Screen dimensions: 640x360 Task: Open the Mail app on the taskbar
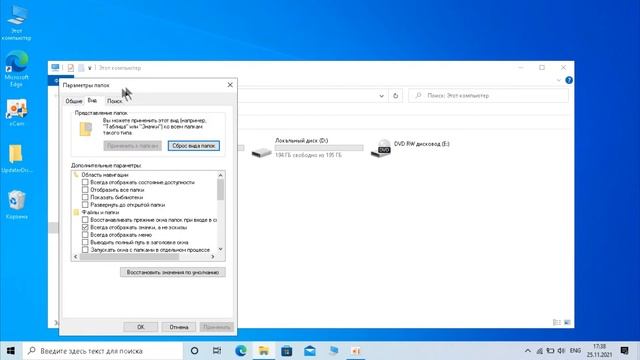(310, 351)
